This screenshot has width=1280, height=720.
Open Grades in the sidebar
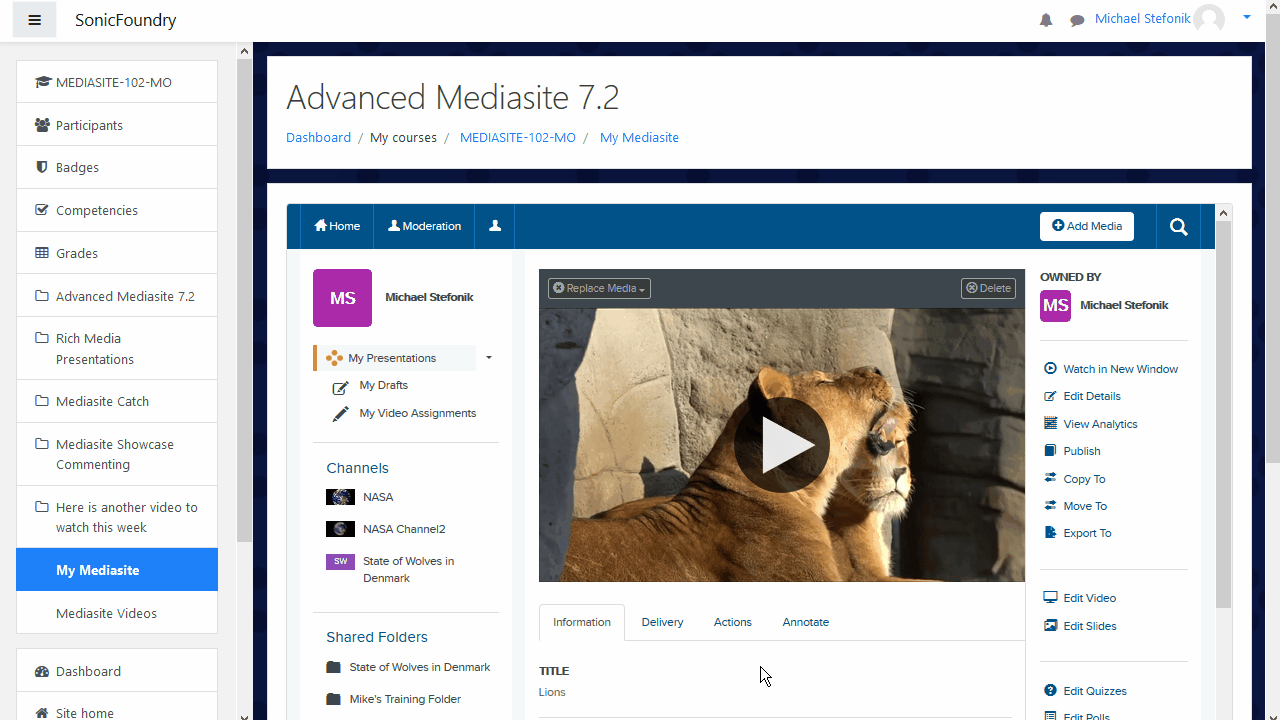(117, 253)
